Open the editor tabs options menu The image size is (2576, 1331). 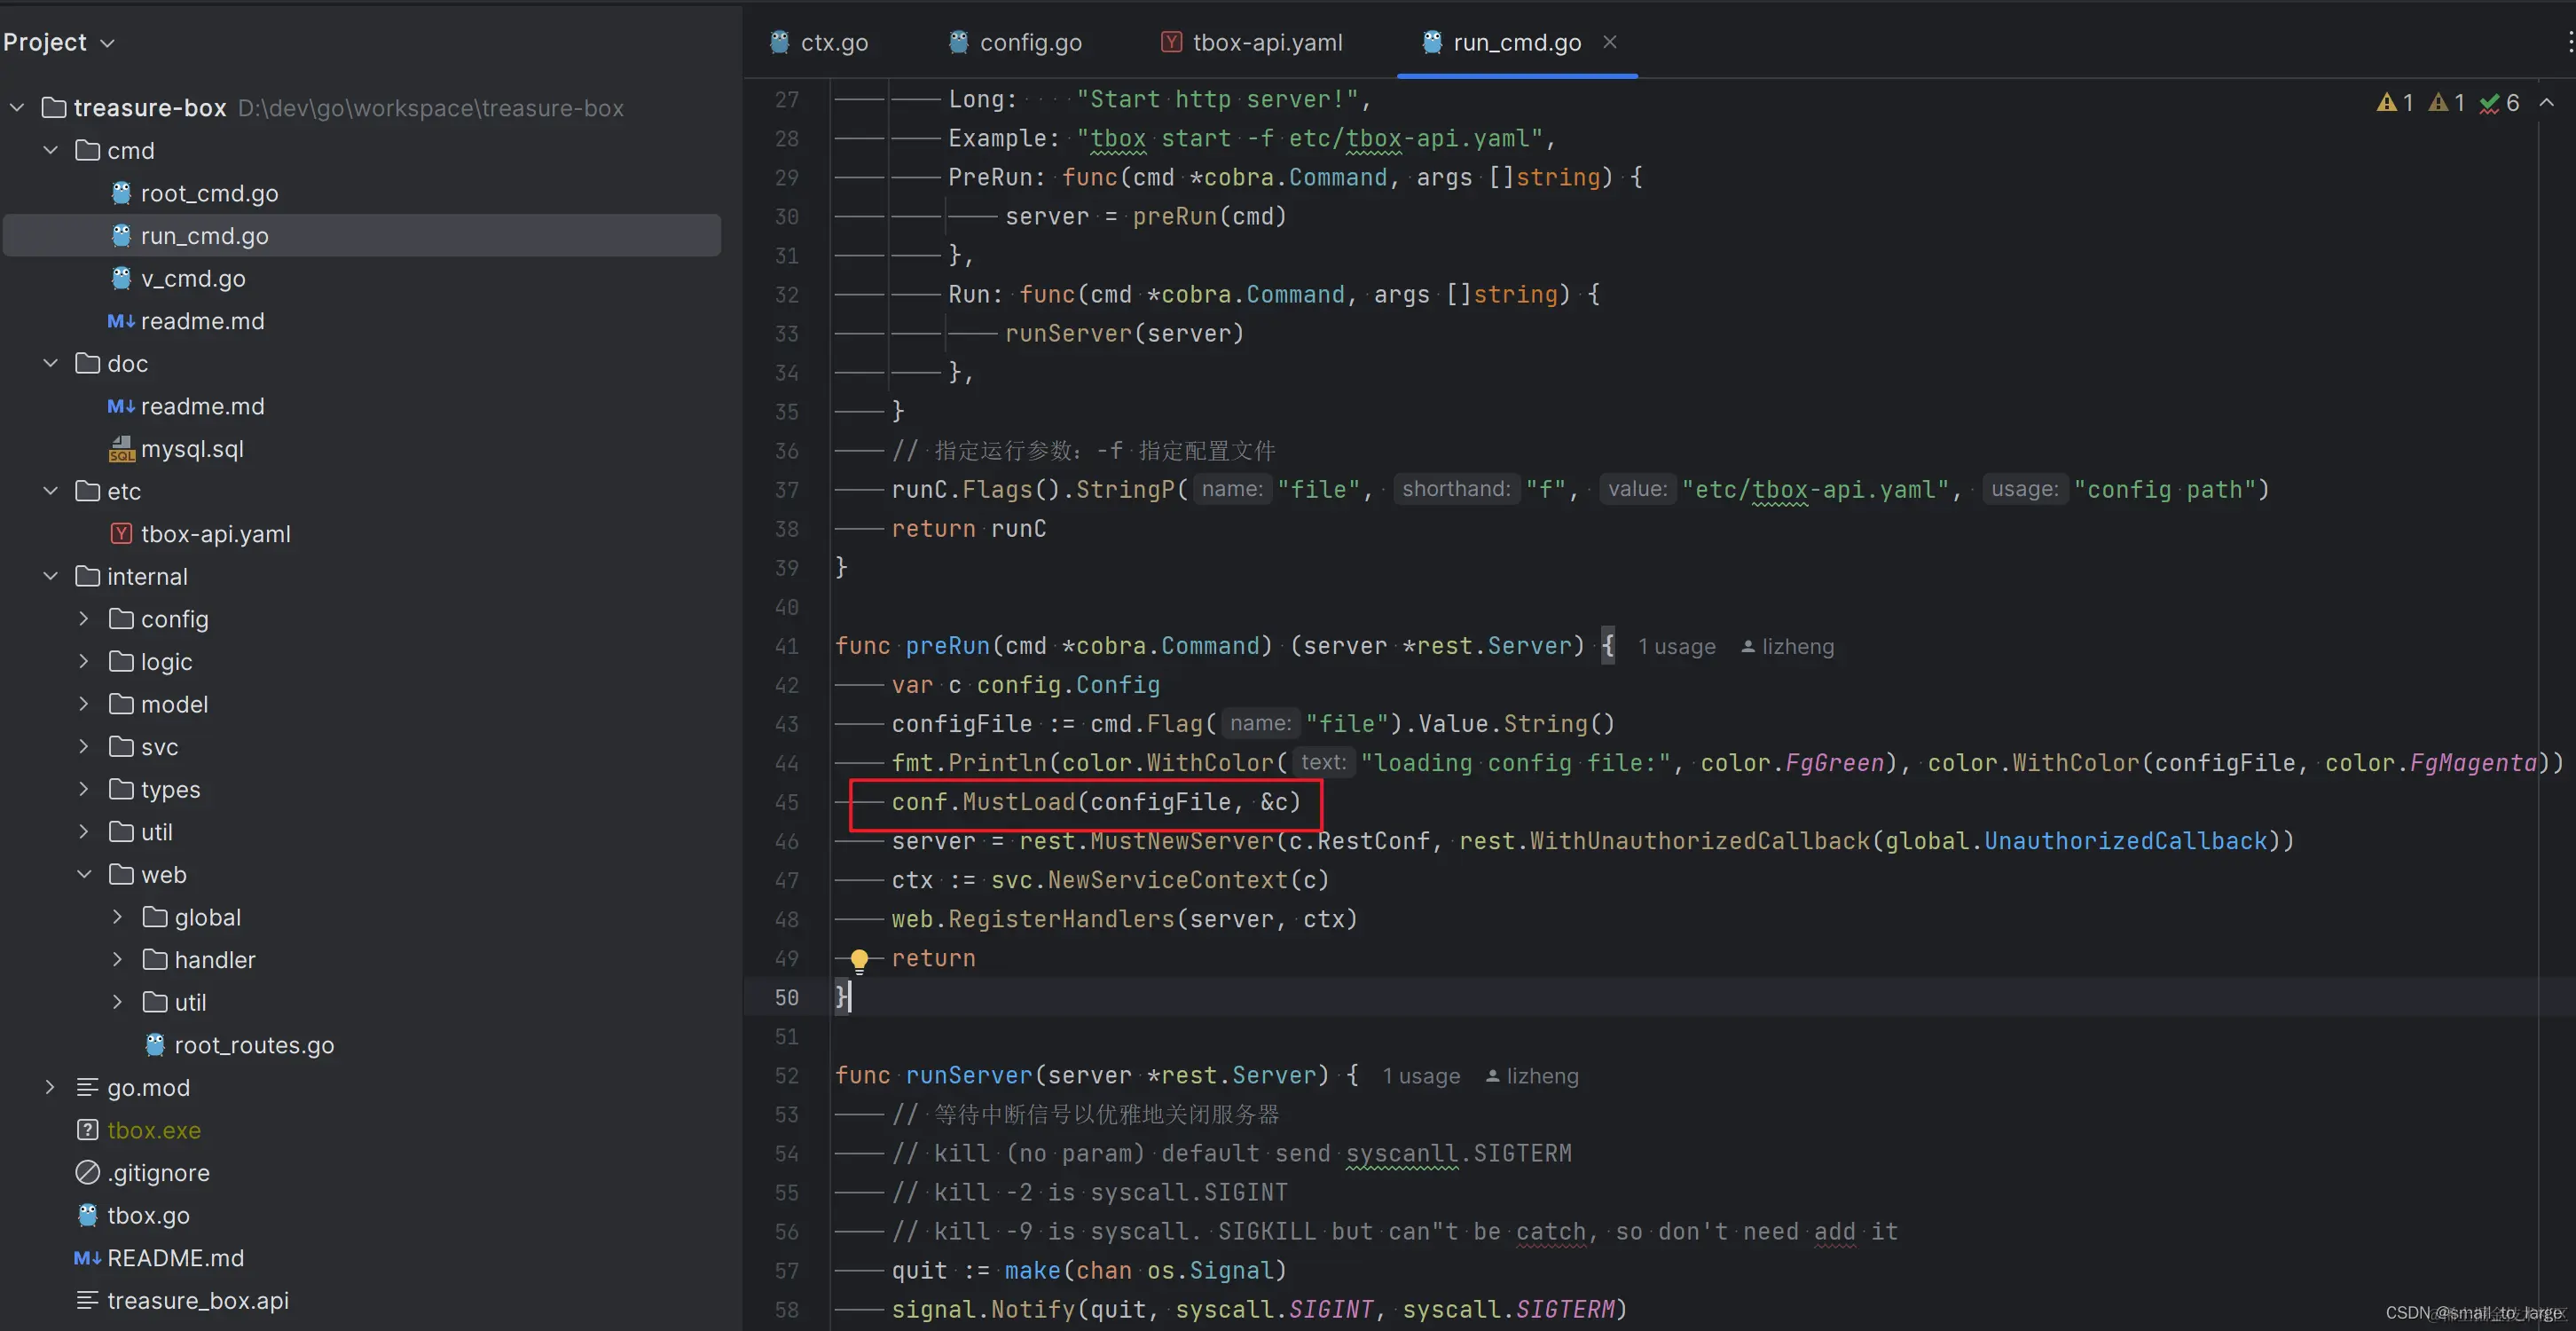[2569, 42]
